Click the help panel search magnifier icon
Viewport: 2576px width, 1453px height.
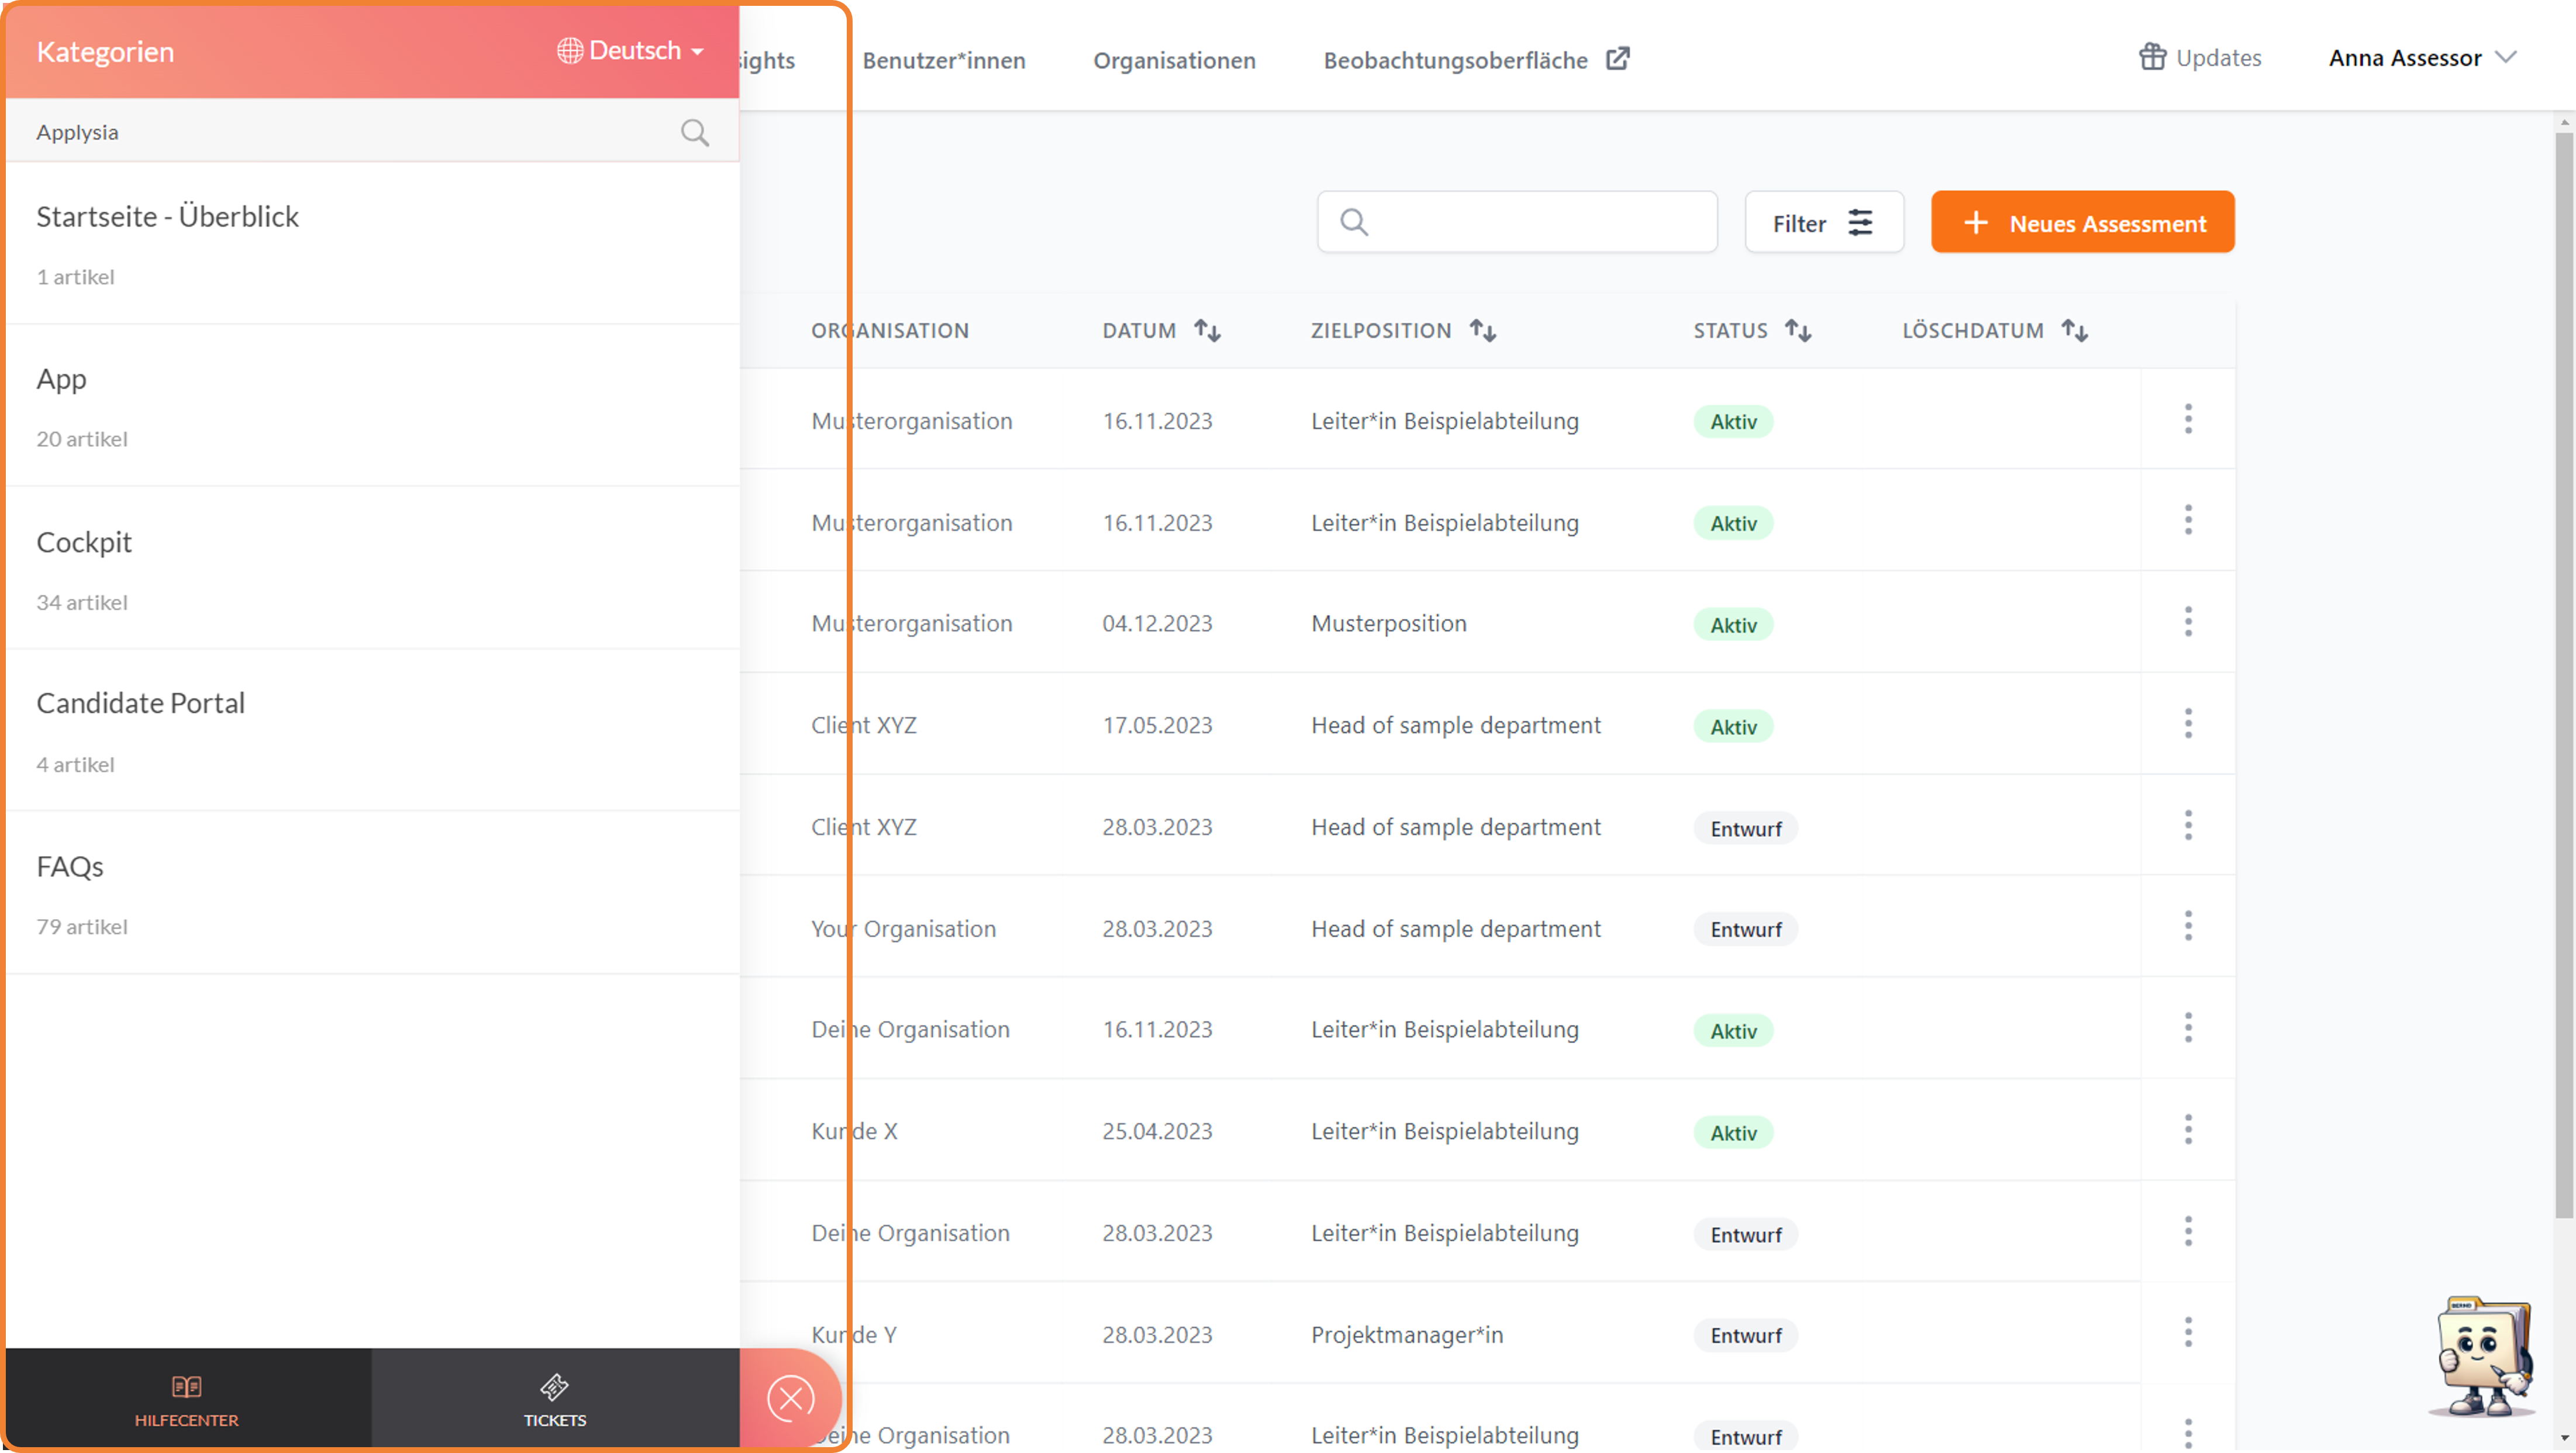(x=695, y=132)
